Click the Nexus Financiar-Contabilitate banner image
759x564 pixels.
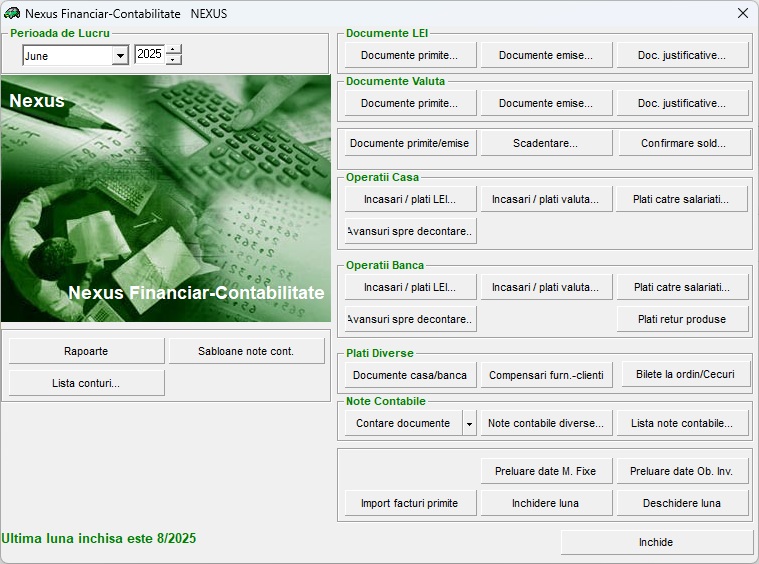[166, 198]
